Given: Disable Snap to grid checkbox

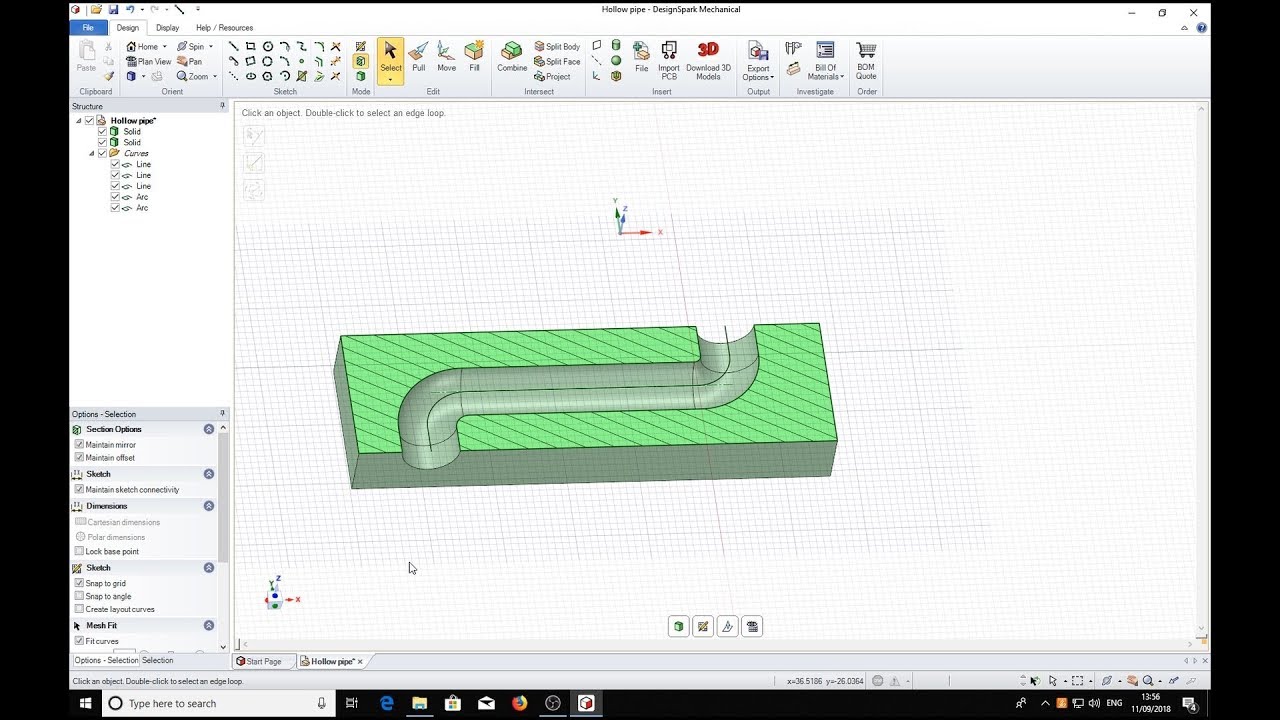Looking at the screenshot, I should click(x=79, y=583).
